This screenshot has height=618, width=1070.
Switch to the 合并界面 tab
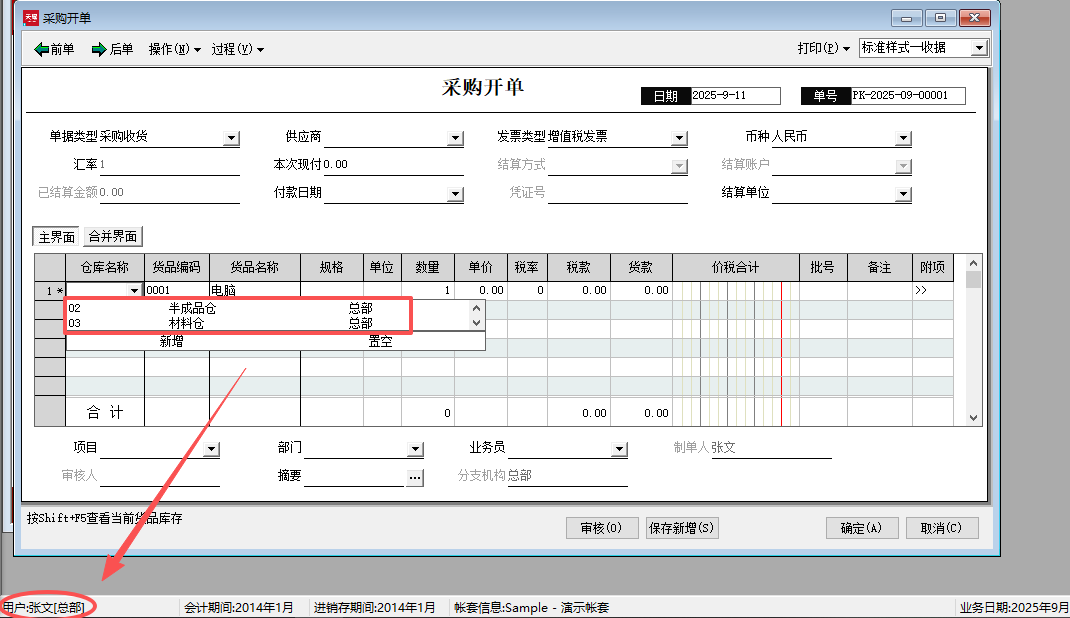pyautogui.click(x=113, y=237)
